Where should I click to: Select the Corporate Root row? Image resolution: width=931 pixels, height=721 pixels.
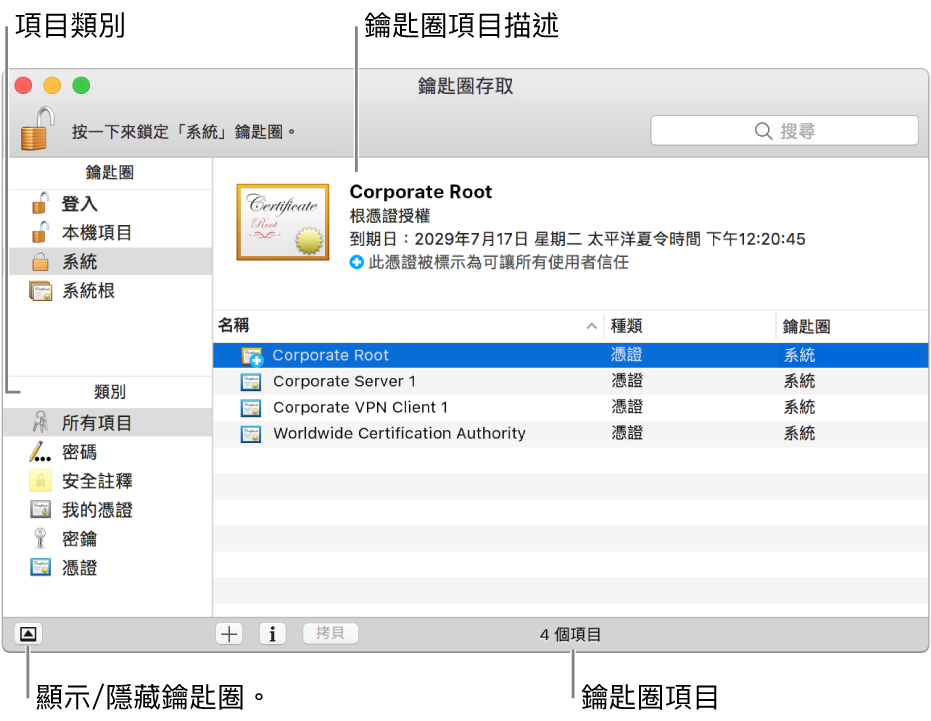tap(571, 355)
